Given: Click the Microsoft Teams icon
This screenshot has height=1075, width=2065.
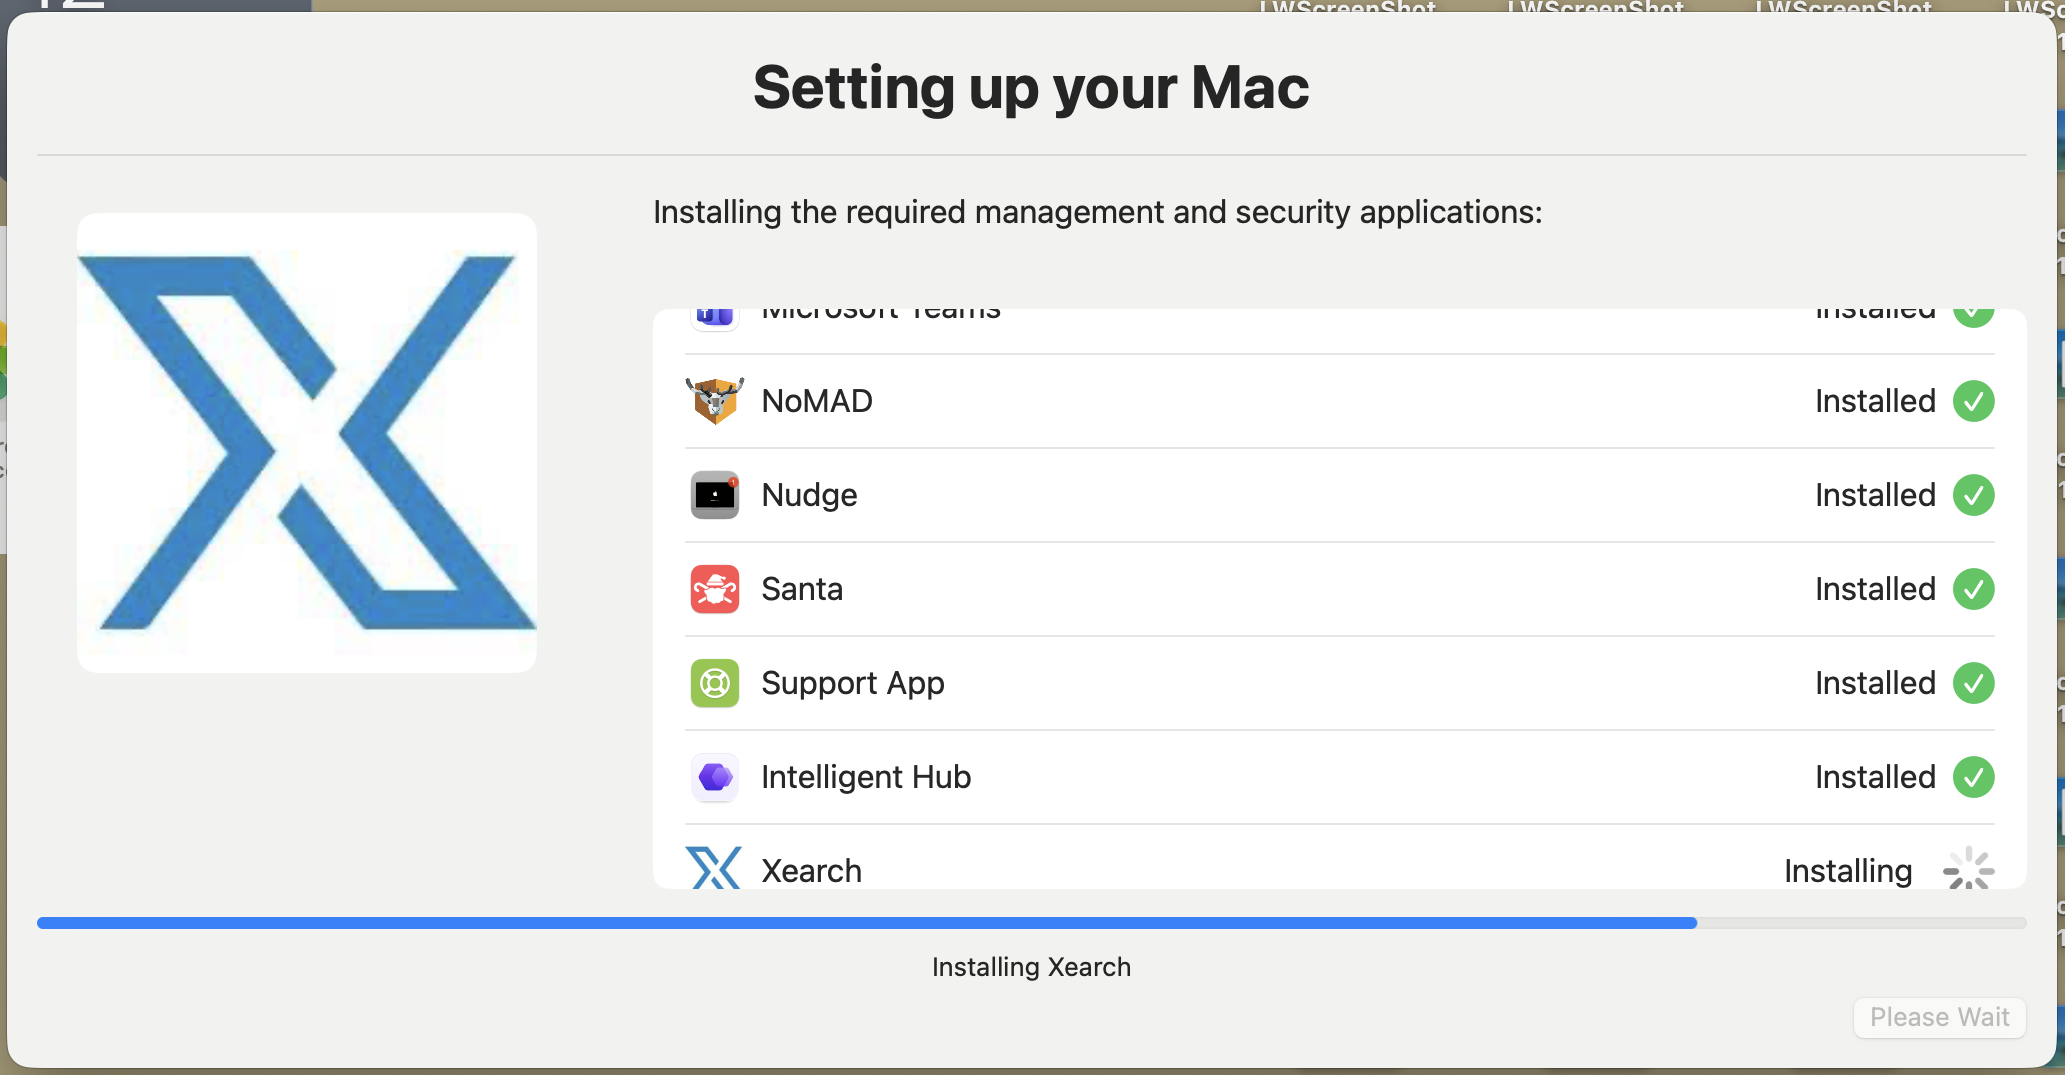Looking at the screenshot, I should [714, 316].
